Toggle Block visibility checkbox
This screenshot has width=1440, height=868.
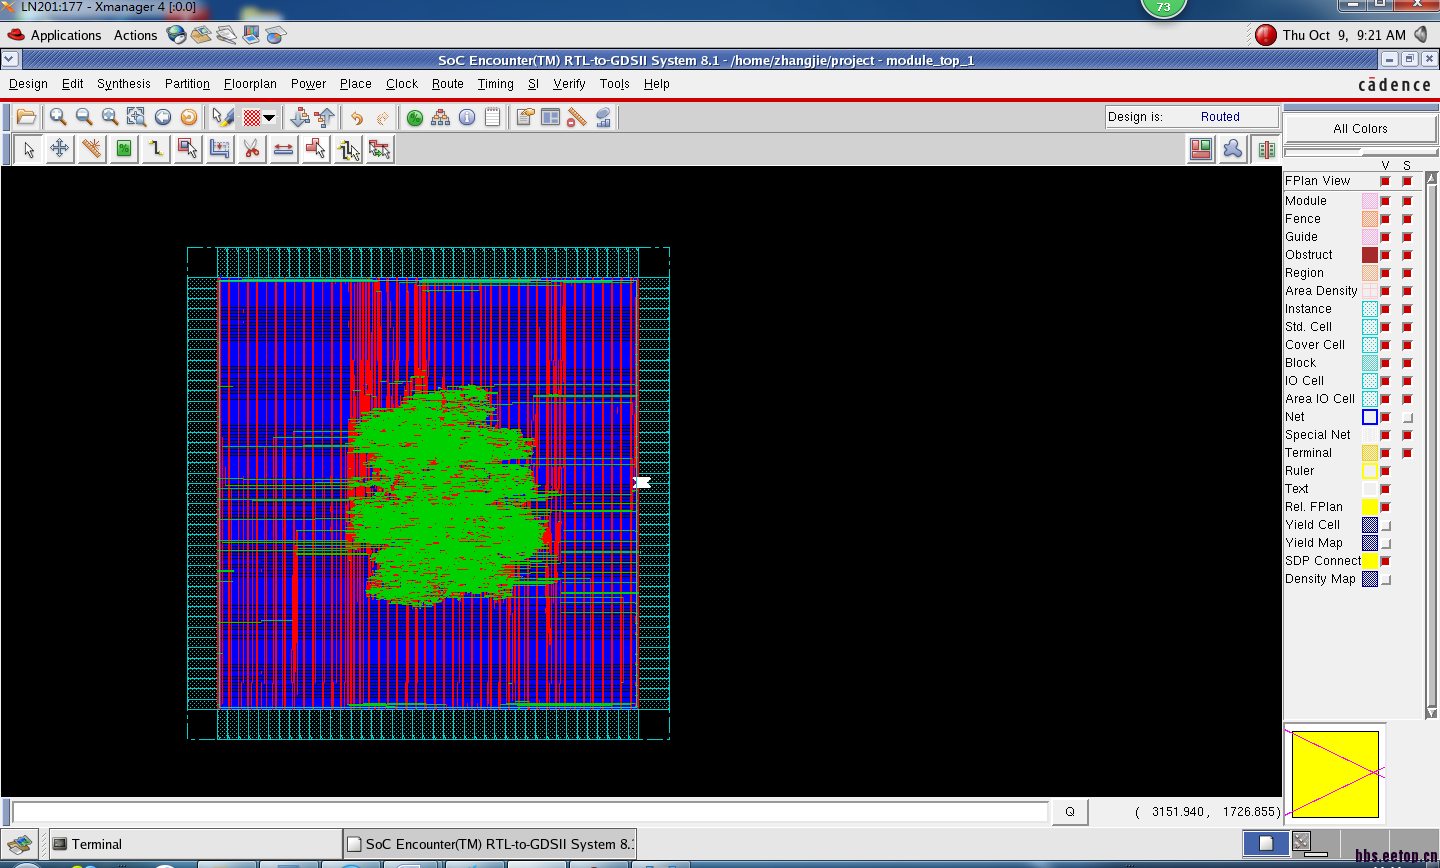1385,363
